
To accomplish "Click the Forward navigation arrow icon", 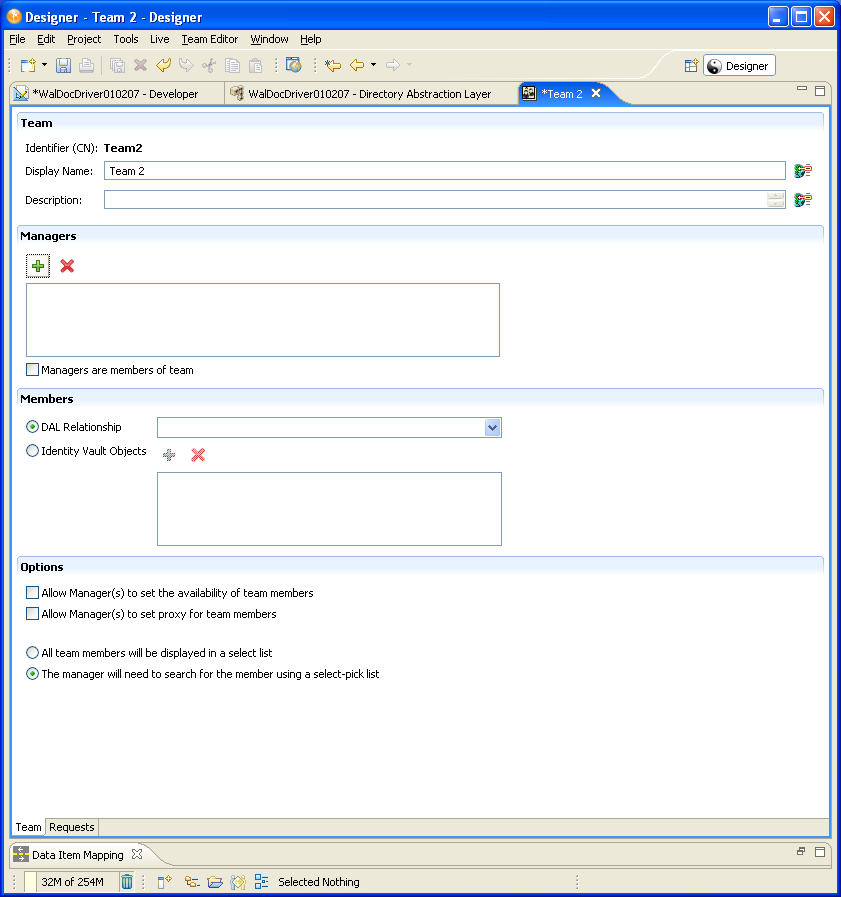I will [x=392, y=65].
